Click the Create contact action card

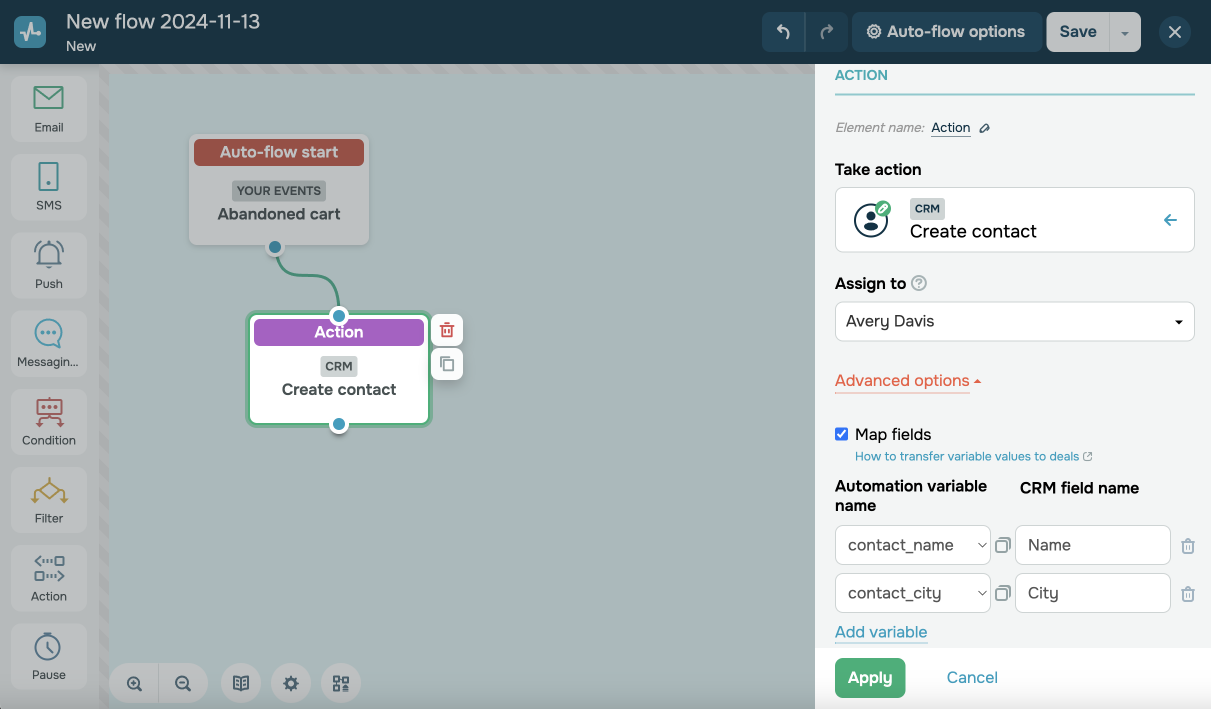pos(1014,220)
